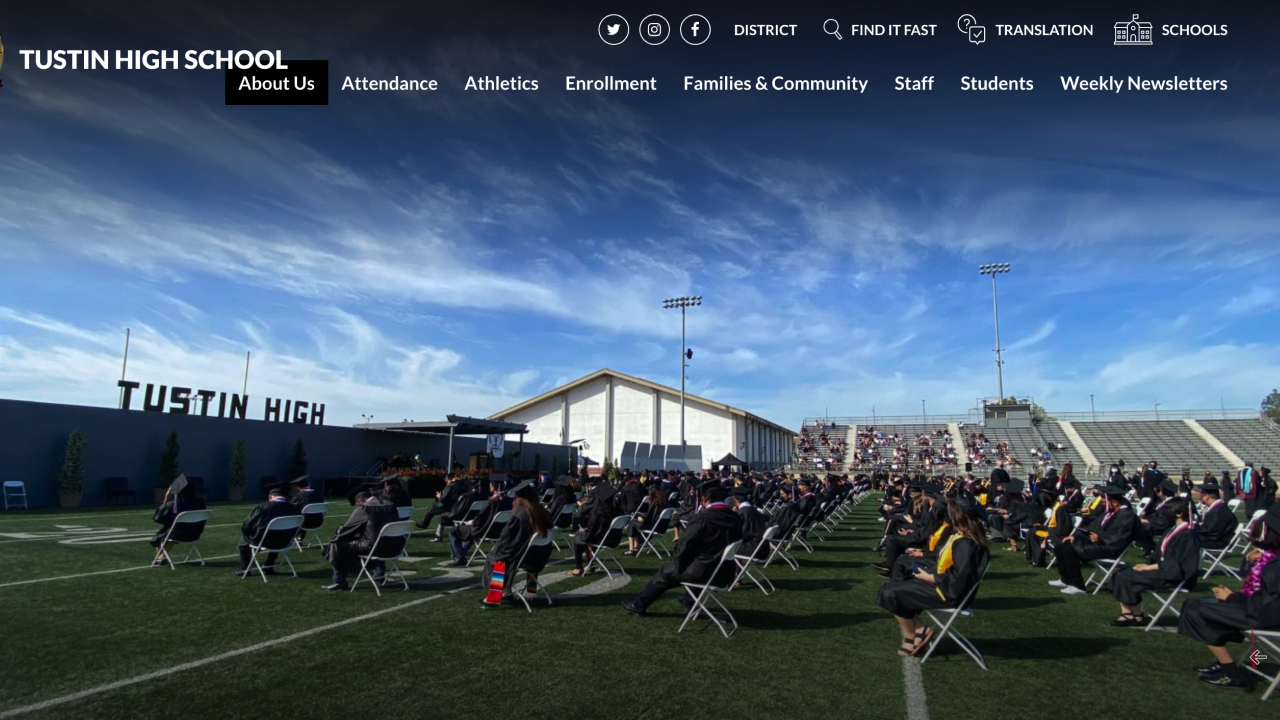Expand the Attendance menu
Image resolution: width=1280 pixels, height=720 pixels.
[389, 83]
